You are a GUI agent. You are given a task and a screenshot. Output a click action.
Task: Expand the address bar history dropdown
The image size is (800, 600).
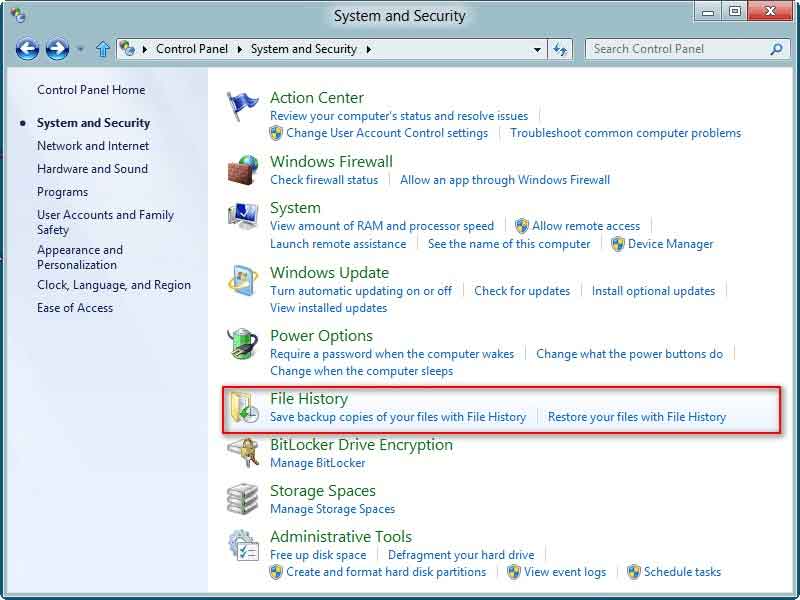[537, 49]
